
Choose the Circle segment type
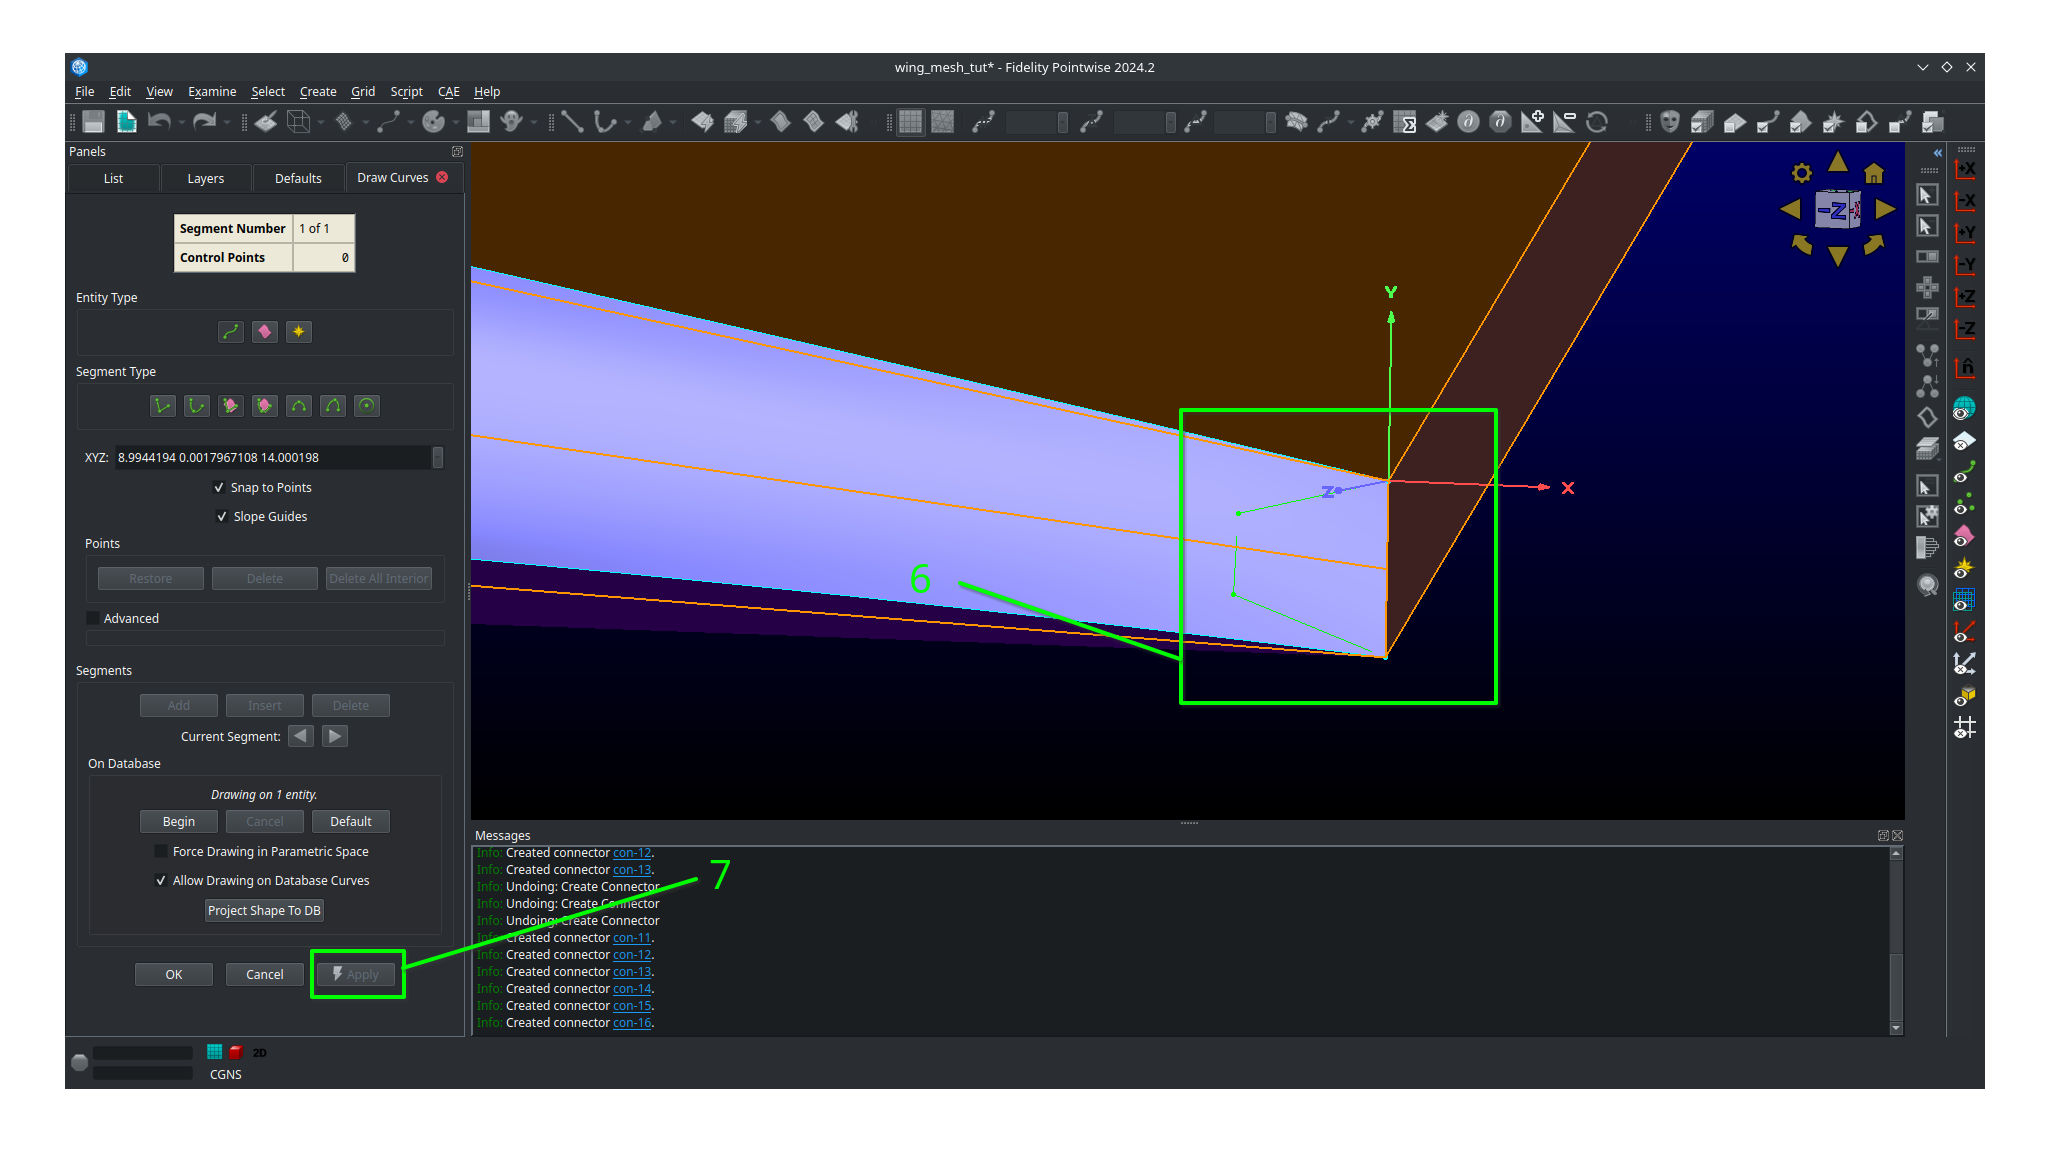[x=367, y=405]
